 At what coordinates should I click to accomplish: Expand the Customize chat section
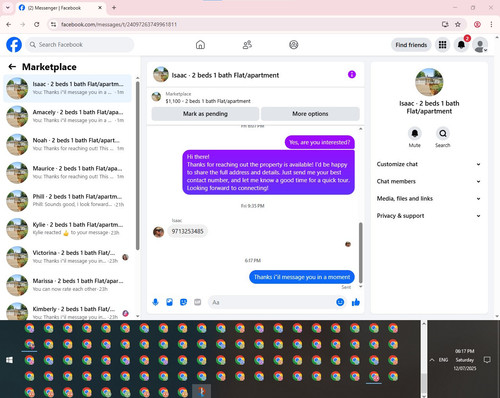[429, 164]
